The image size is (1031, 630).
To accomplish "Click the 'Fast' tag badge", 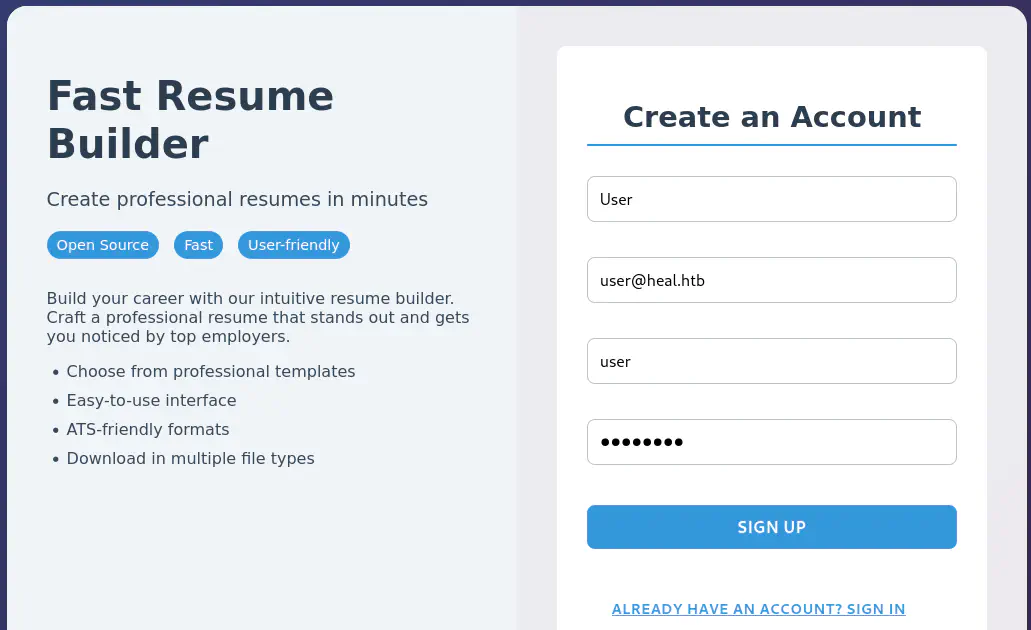I will [198, 245].
